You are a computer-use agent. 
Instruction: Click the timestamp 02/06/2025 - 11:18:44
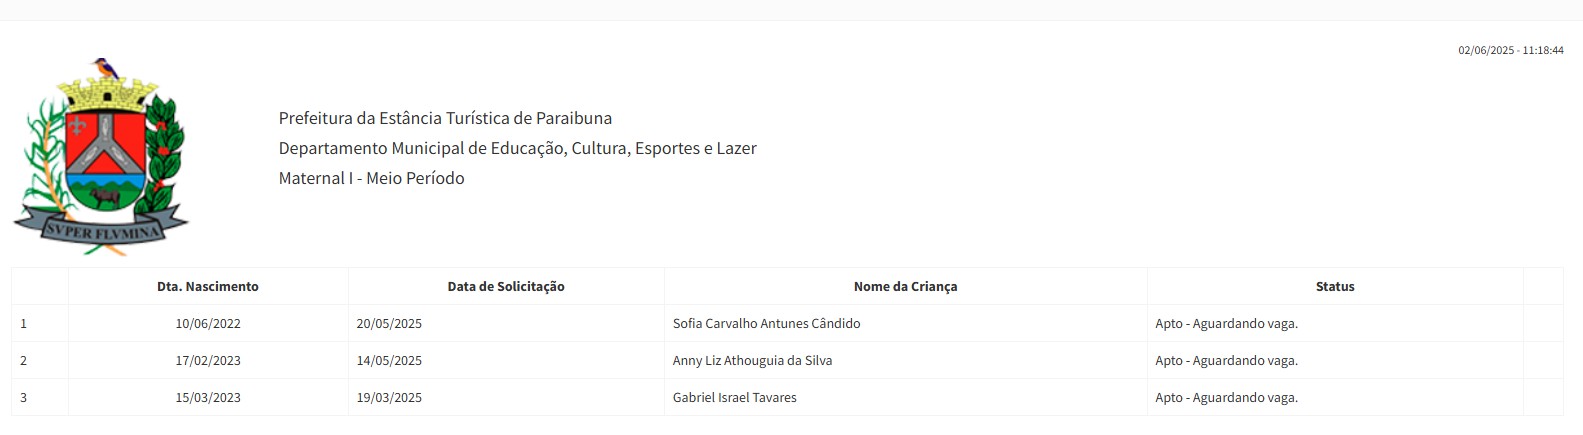[1511, 50]
